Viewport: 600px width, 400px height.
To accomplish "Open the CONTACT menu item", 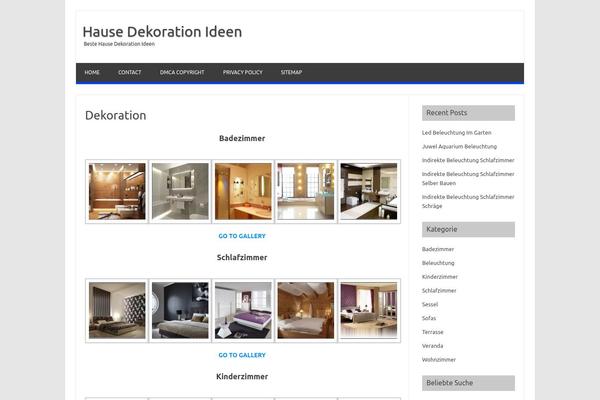I will 129,72.
